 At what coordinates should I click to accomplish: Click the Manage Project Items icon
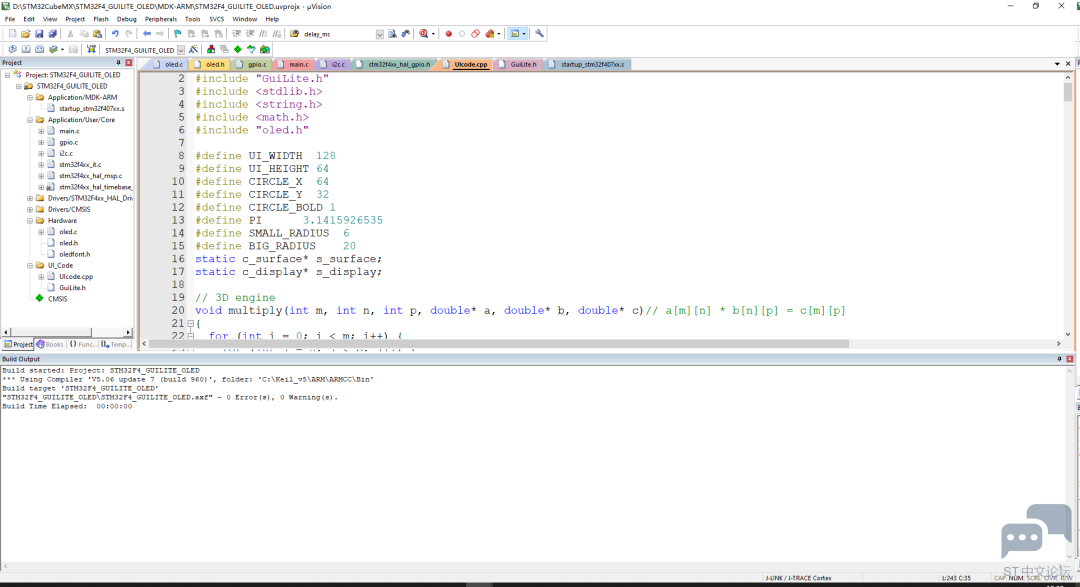tap(211, 50)
